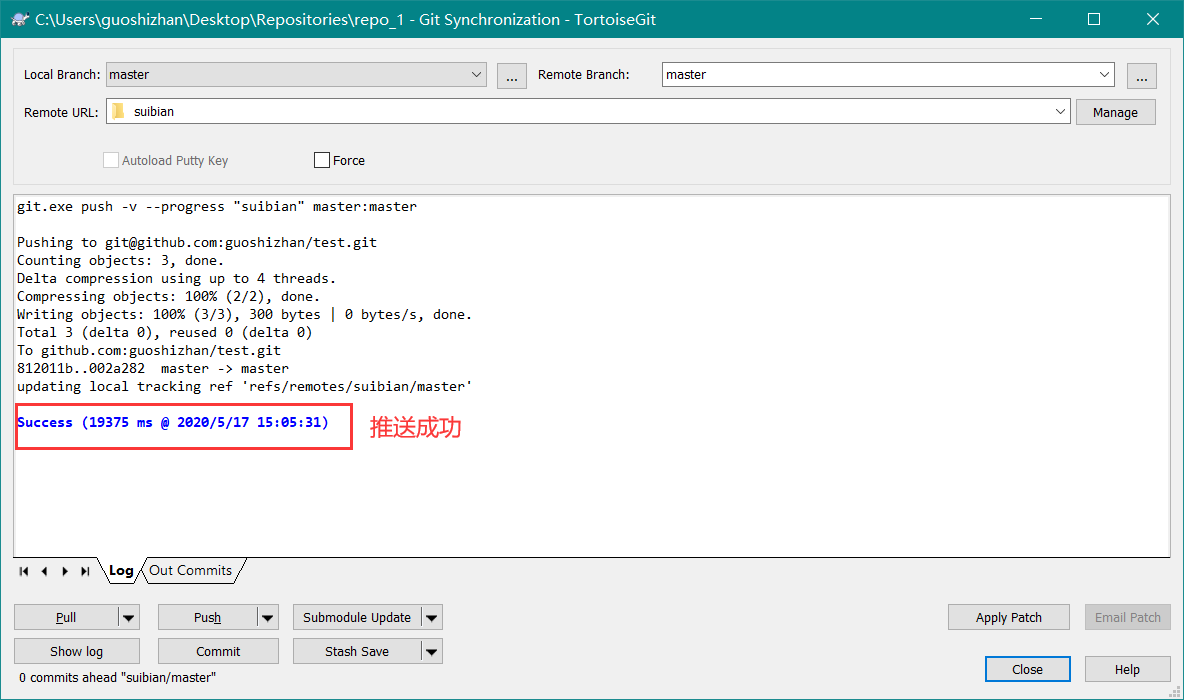The height and width of the screenshot is (700, 1184).
Task: Select the Log tab
Action: 121,571
